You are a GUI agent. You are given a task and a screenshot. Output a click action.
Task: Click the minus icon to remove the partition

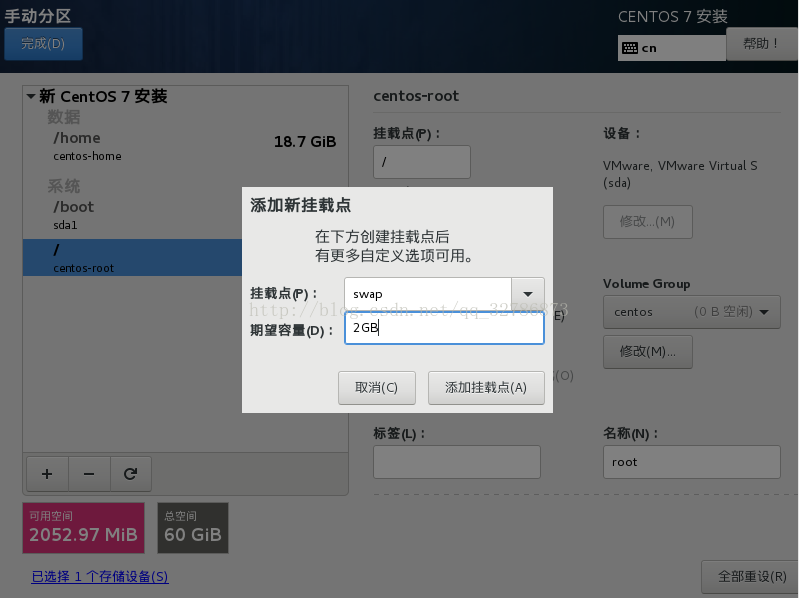coord(89,474)
